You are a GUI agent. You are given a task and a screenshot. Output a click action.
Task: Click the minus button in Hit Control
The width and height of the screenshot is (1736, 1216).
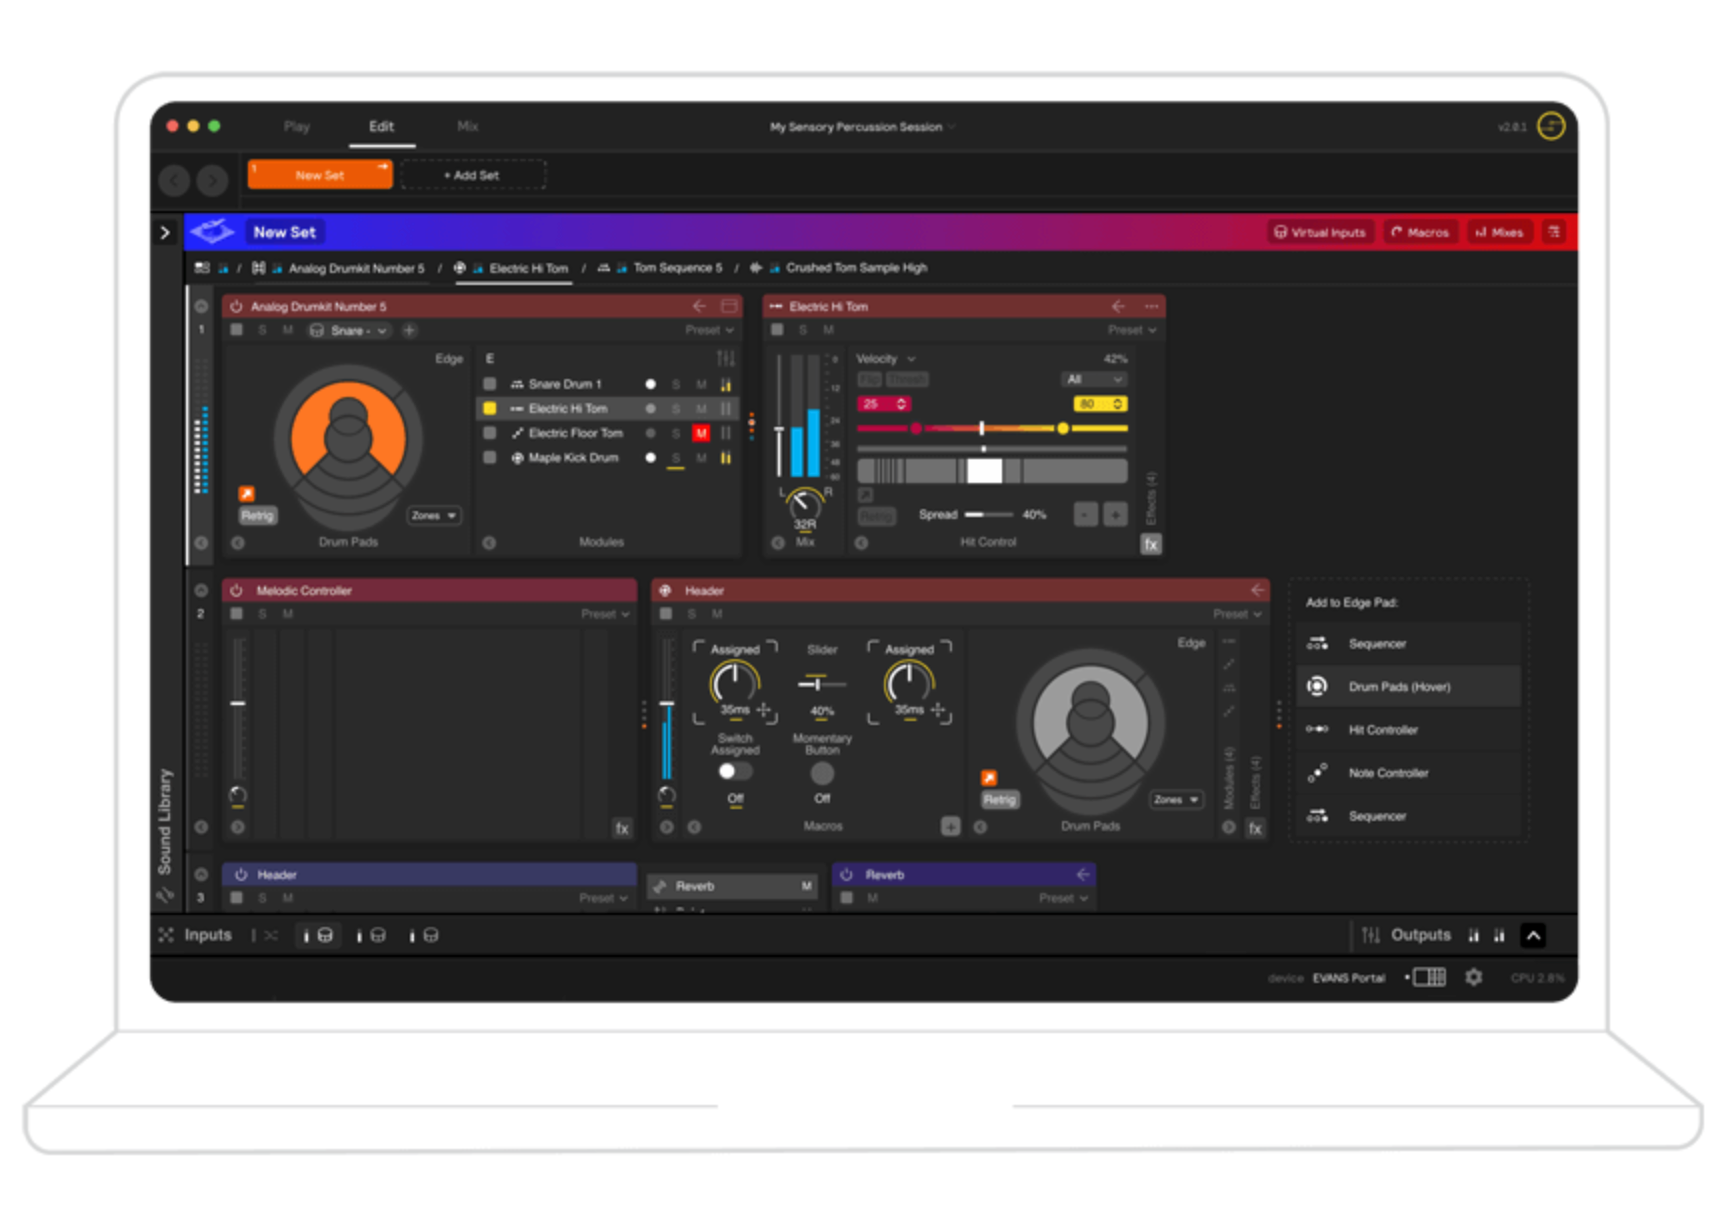1085,515
